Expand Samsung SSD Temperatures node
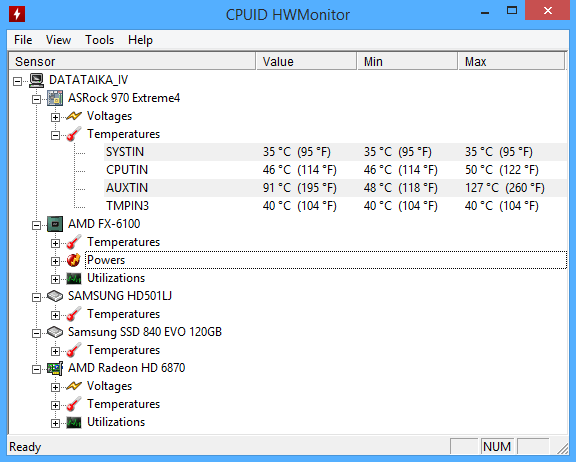The image size is (576, 462). tap(55, 351)
